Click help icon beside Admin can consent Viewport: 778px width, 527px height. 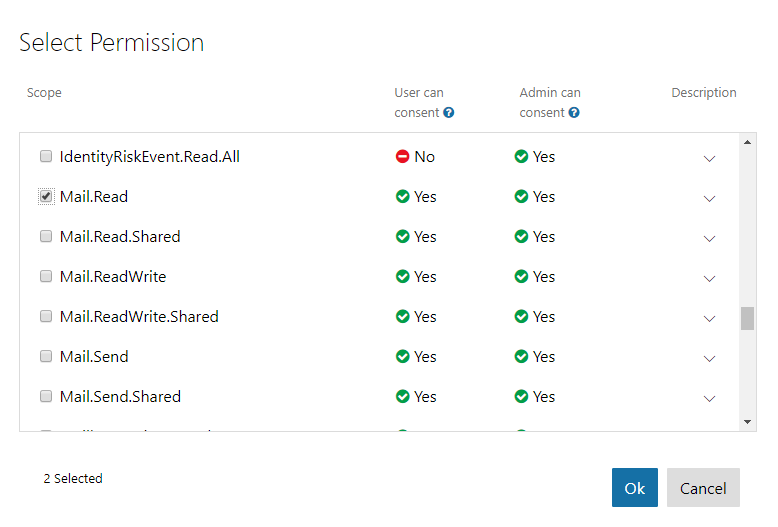[x=574, y=113]
